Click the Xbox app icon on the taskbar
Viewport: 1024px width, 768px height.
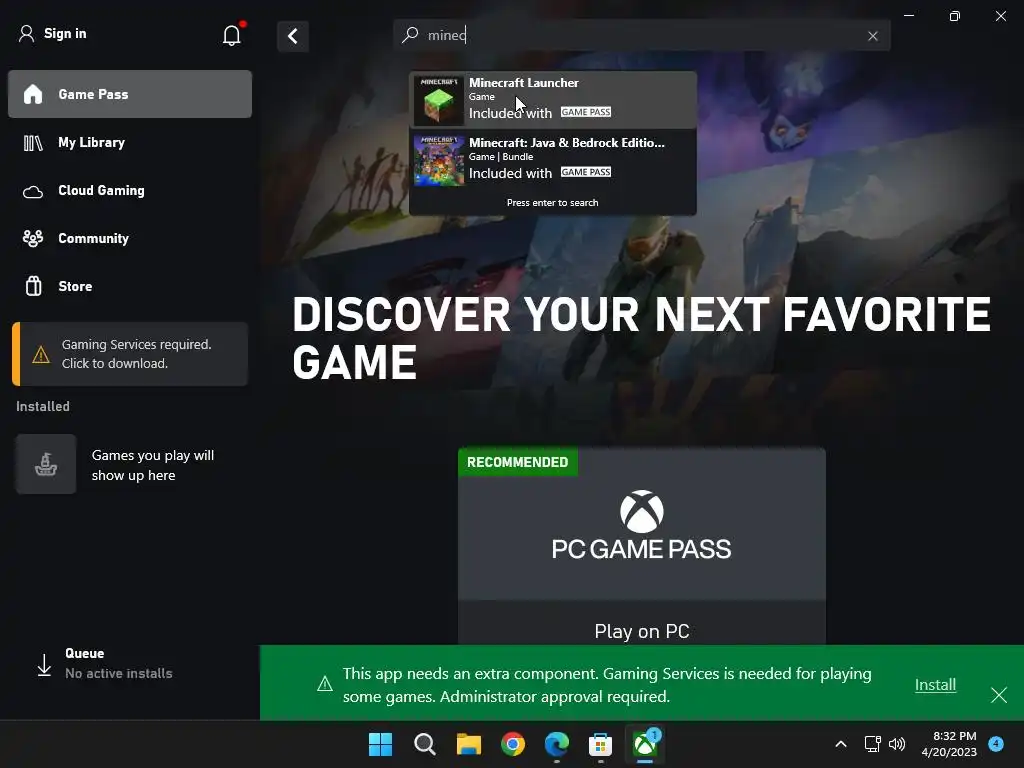(x=645, y=744)
